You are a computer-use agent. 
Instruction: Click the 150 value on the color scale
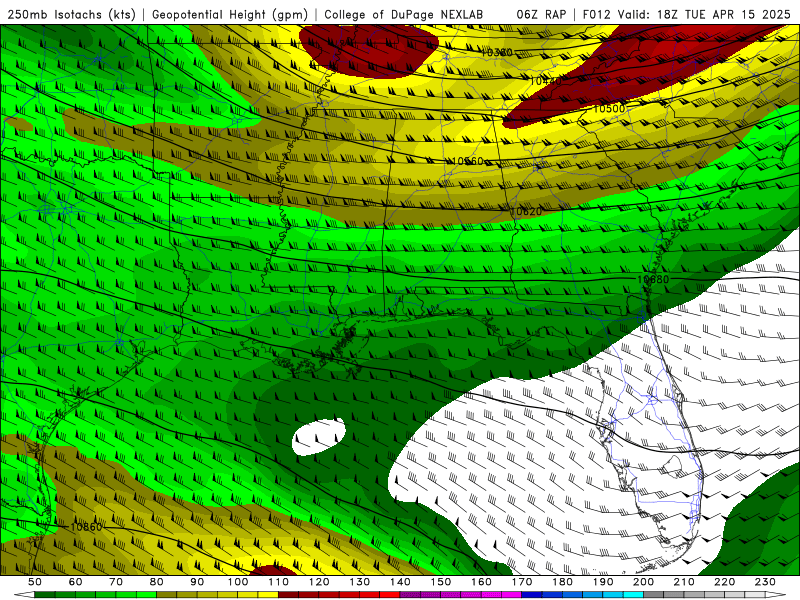(441, 582)
